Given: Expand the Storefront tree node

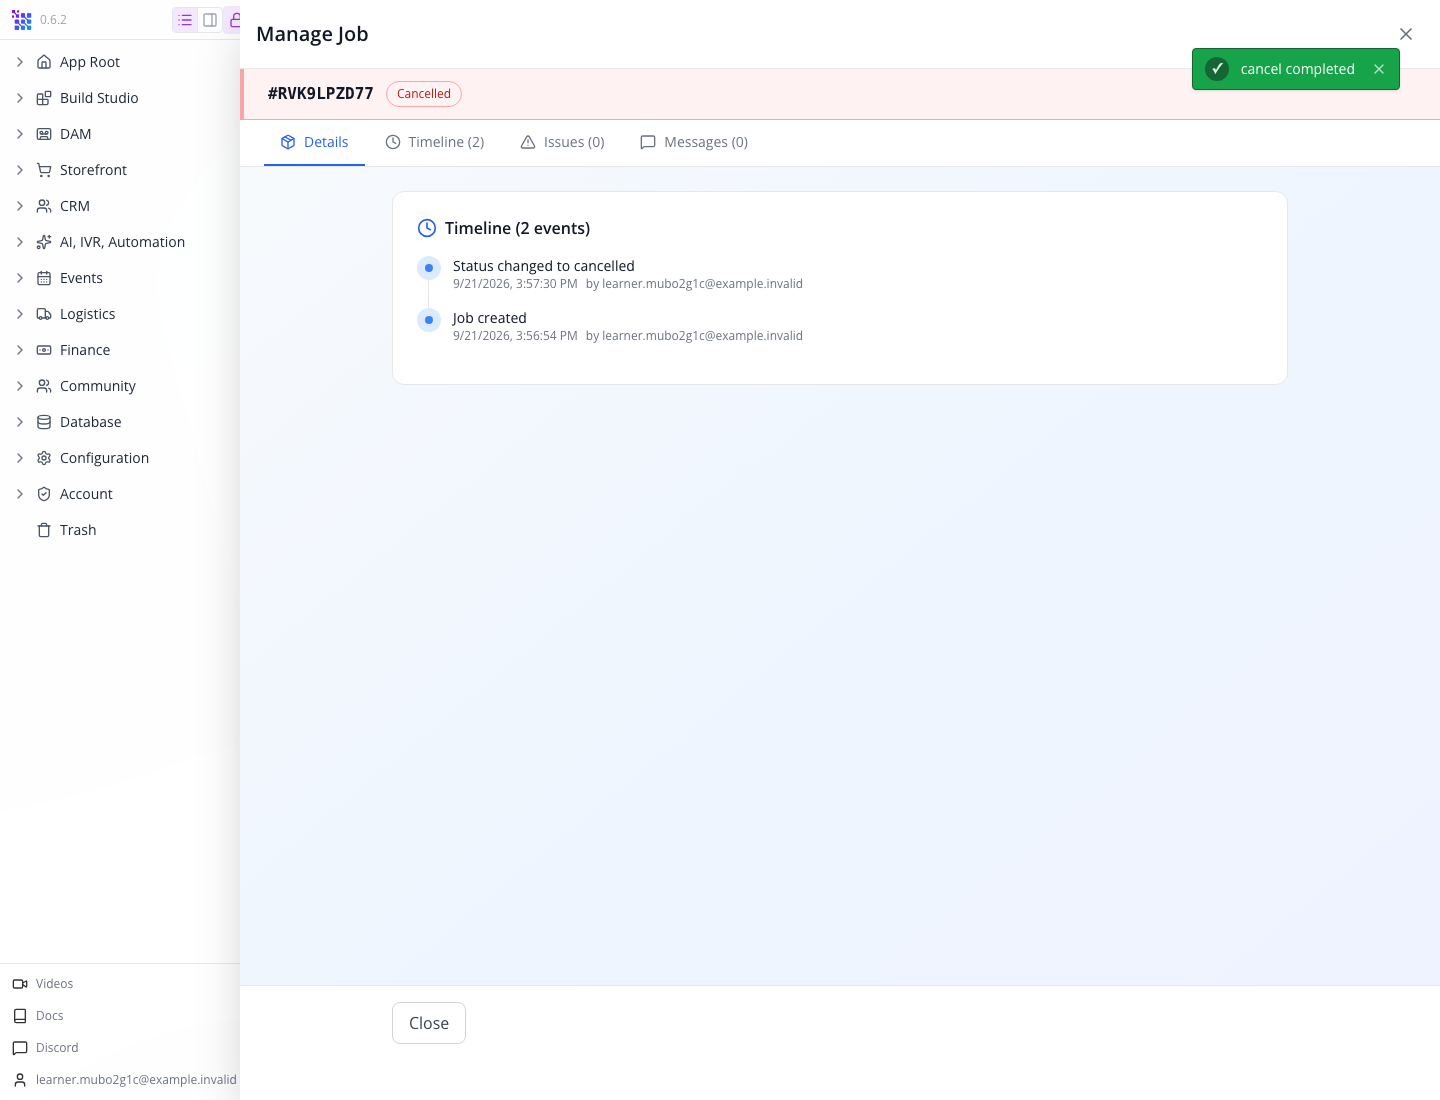Looking at the screenshot, I should 20,170.
